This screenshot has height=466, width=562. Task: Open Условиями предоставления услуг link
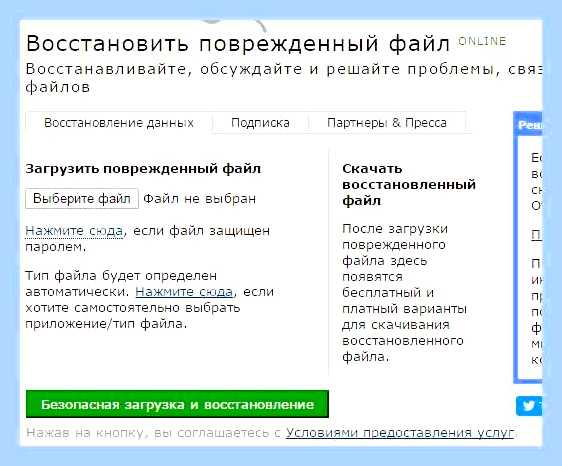pos(400,433)
